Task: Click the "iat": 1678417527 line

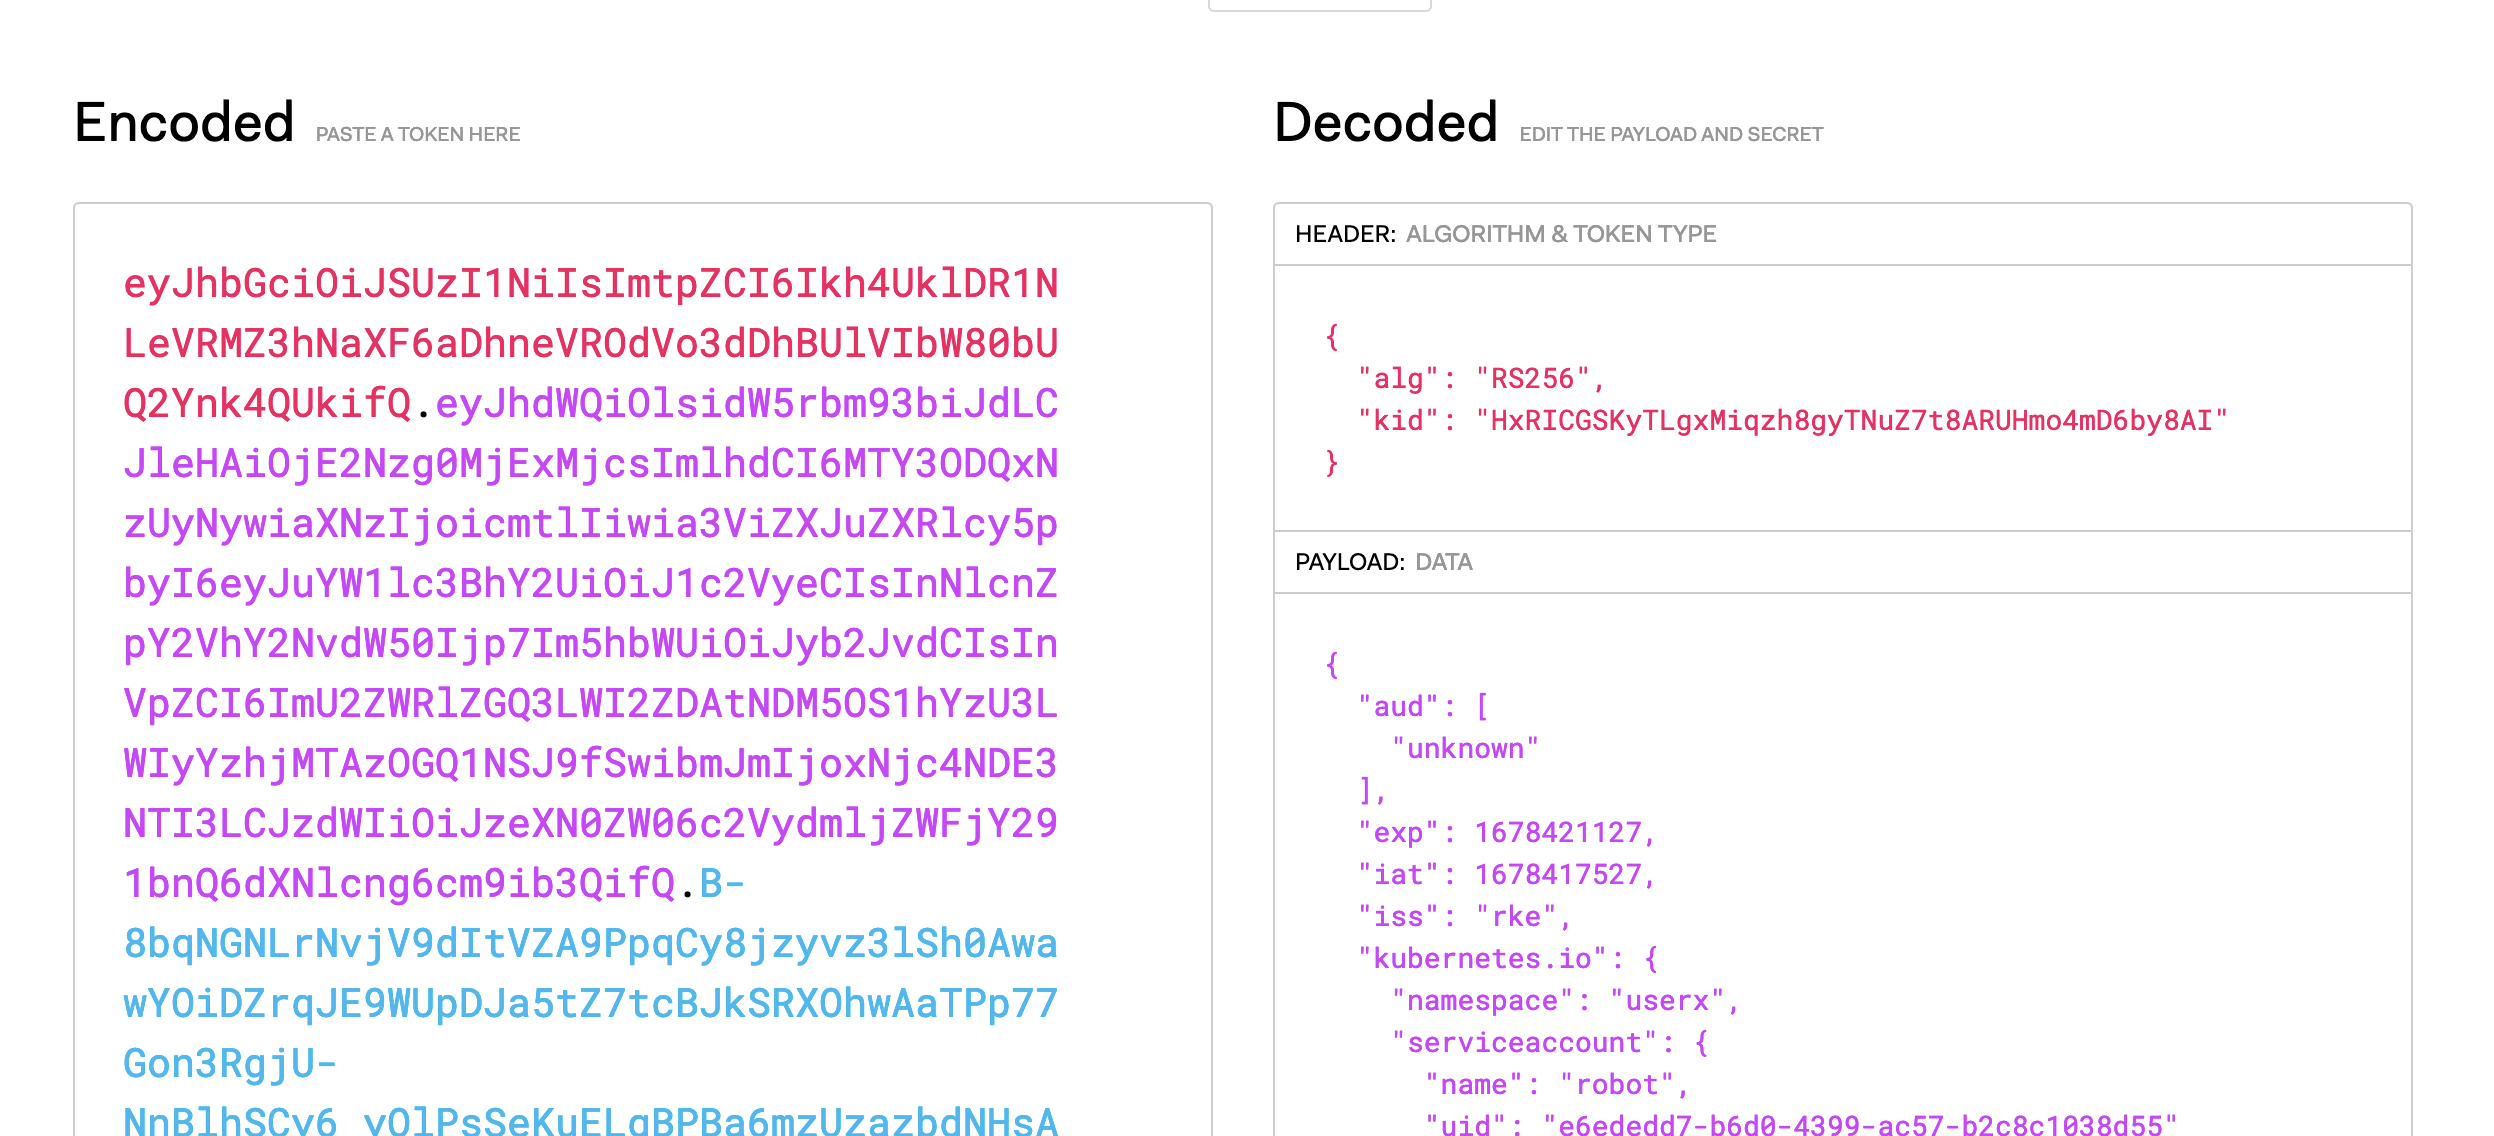Action: (1507, 875)
